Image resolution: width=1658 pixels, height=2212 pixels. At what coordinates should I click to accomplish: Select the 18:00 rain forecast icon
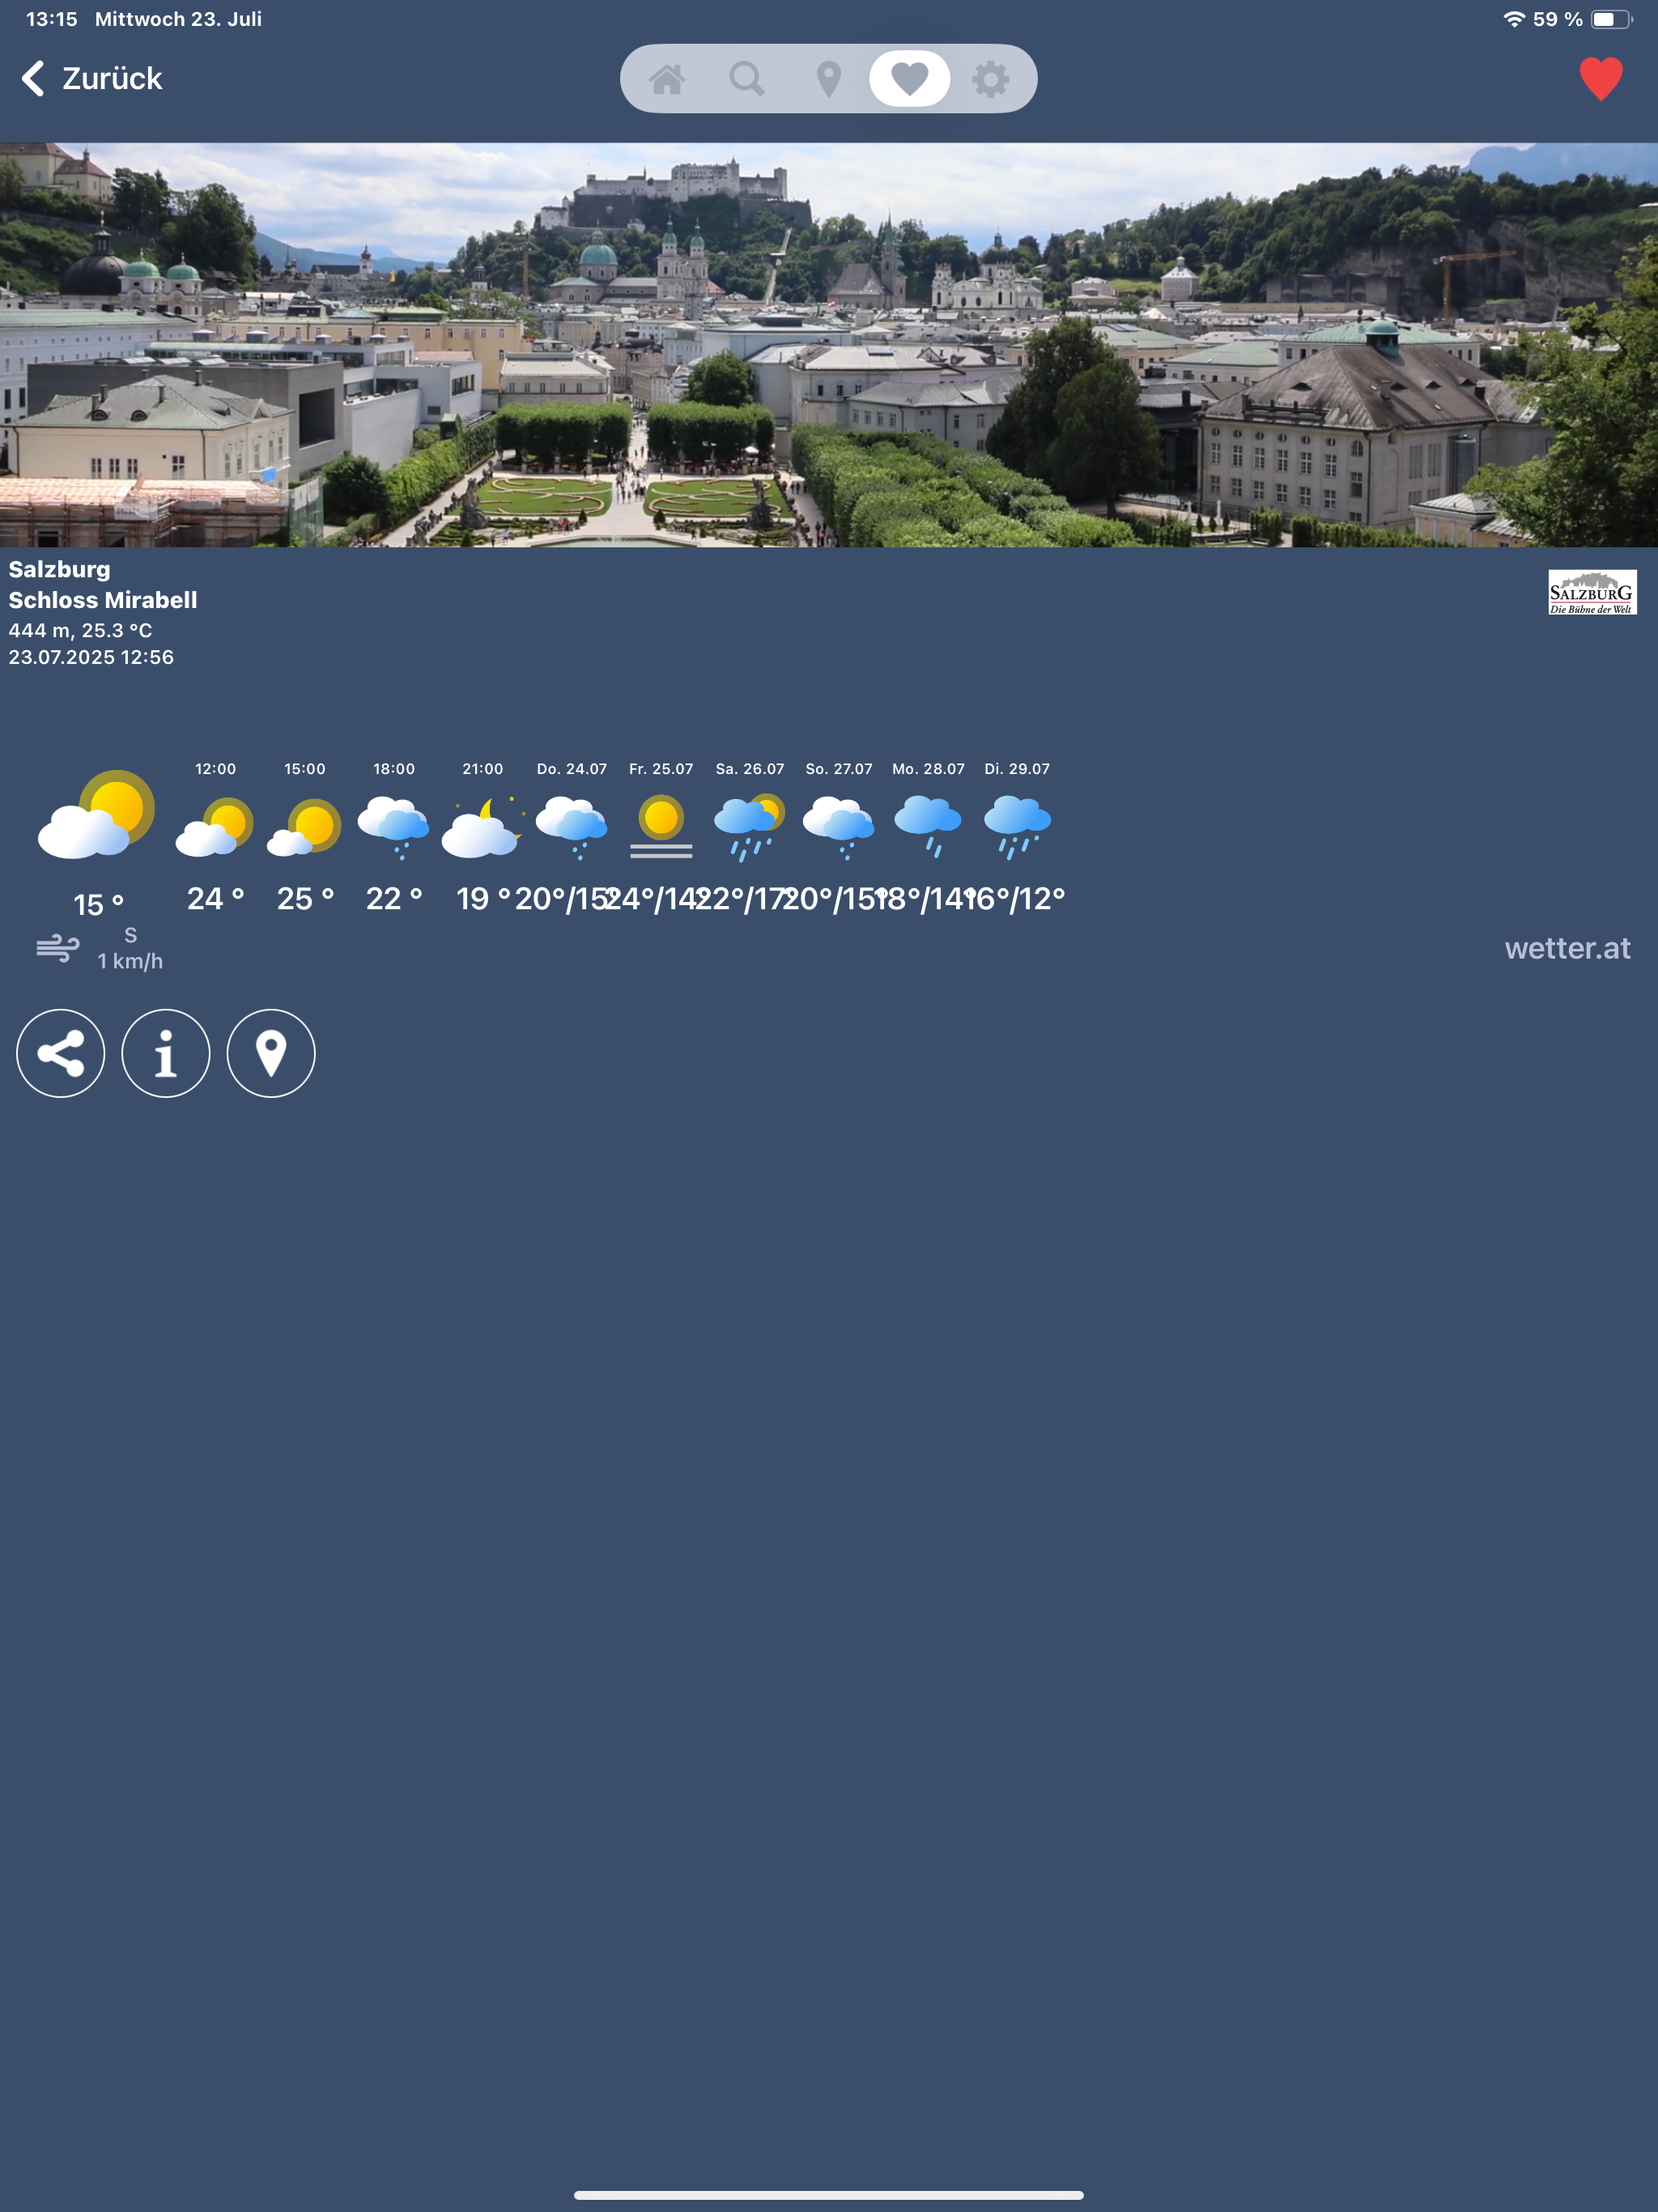394,826
